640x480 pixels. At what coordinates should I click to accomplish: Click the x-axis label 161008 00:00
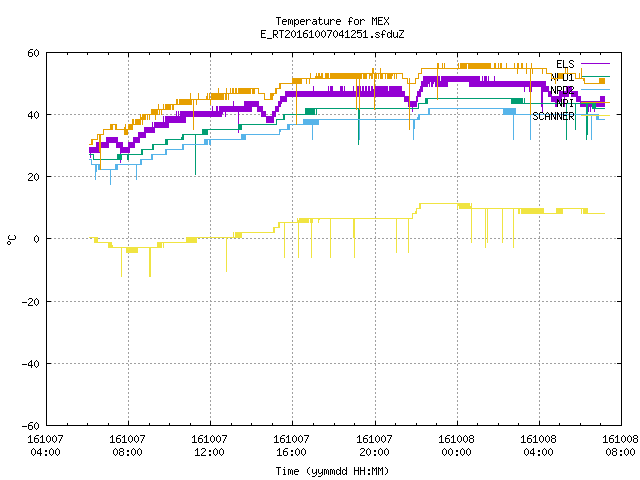click(x=456, y=445)
